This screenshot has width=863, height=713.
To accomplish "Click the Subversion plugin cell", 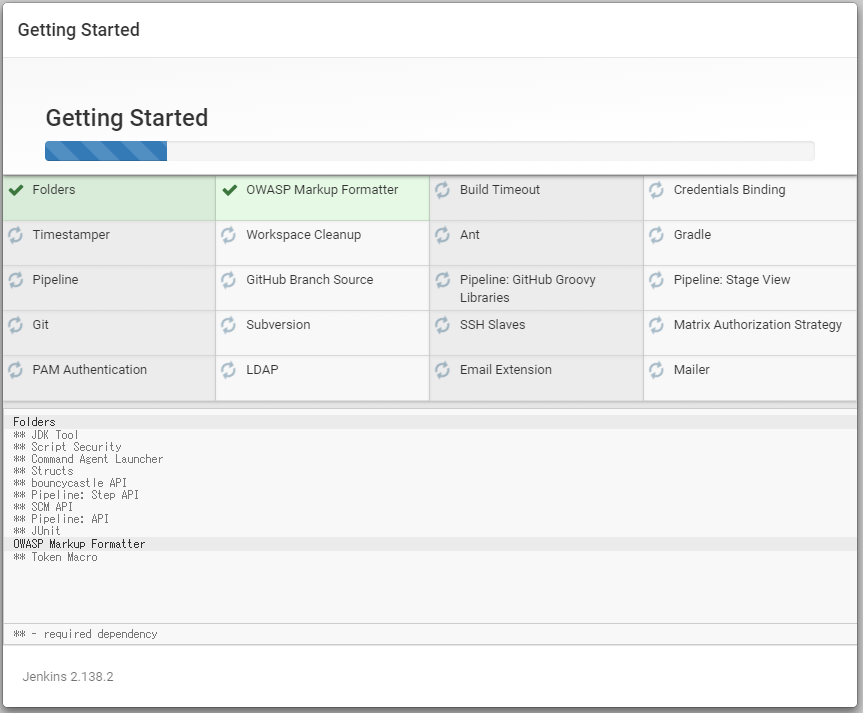I will point(277,324).
